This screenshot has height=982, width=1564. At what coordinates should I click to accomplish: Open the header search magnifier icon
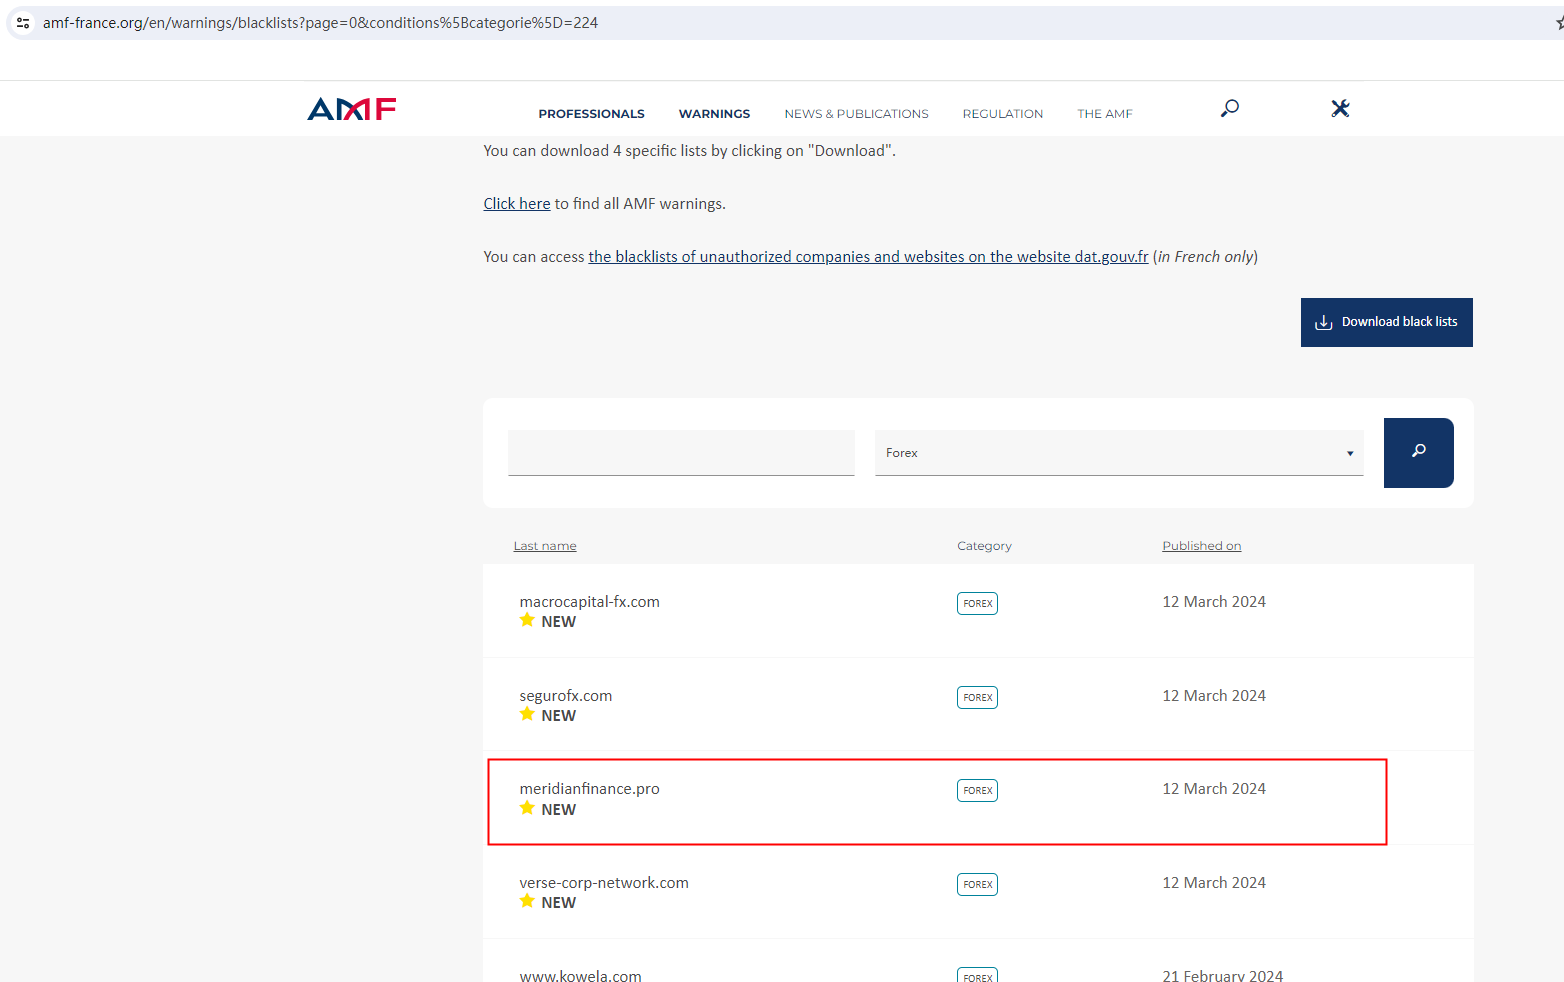[1230, 108]
